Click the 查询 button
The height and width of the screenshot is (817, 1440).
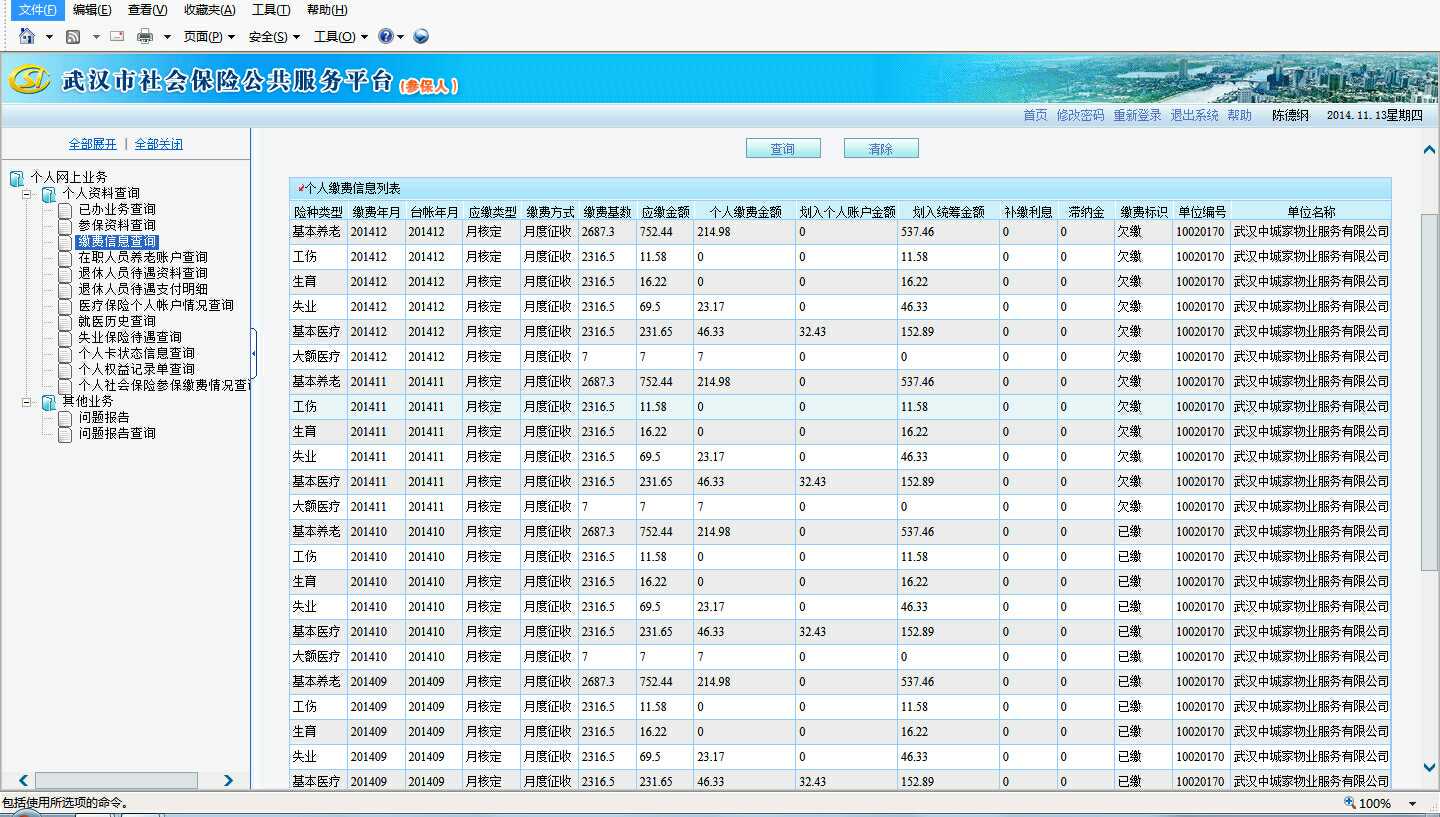pyautogui.click(x=783, y=149)
